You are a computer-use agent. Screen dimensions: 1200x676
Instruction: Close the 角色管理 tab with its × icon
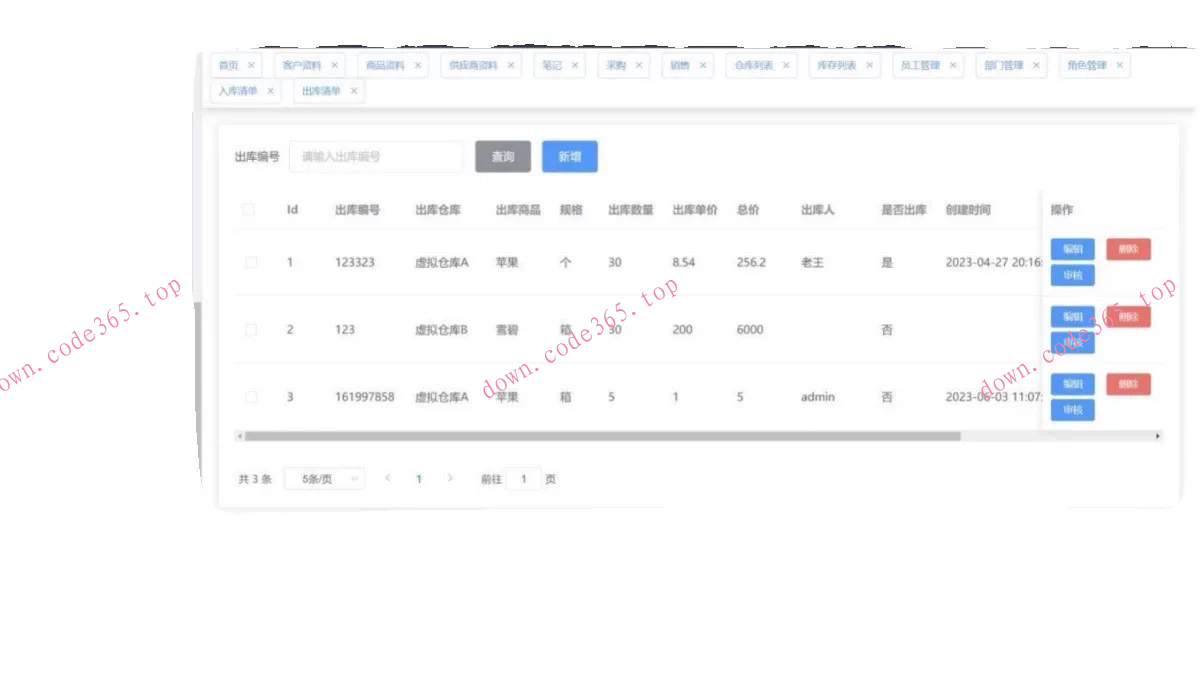[x=1120, y=65]
